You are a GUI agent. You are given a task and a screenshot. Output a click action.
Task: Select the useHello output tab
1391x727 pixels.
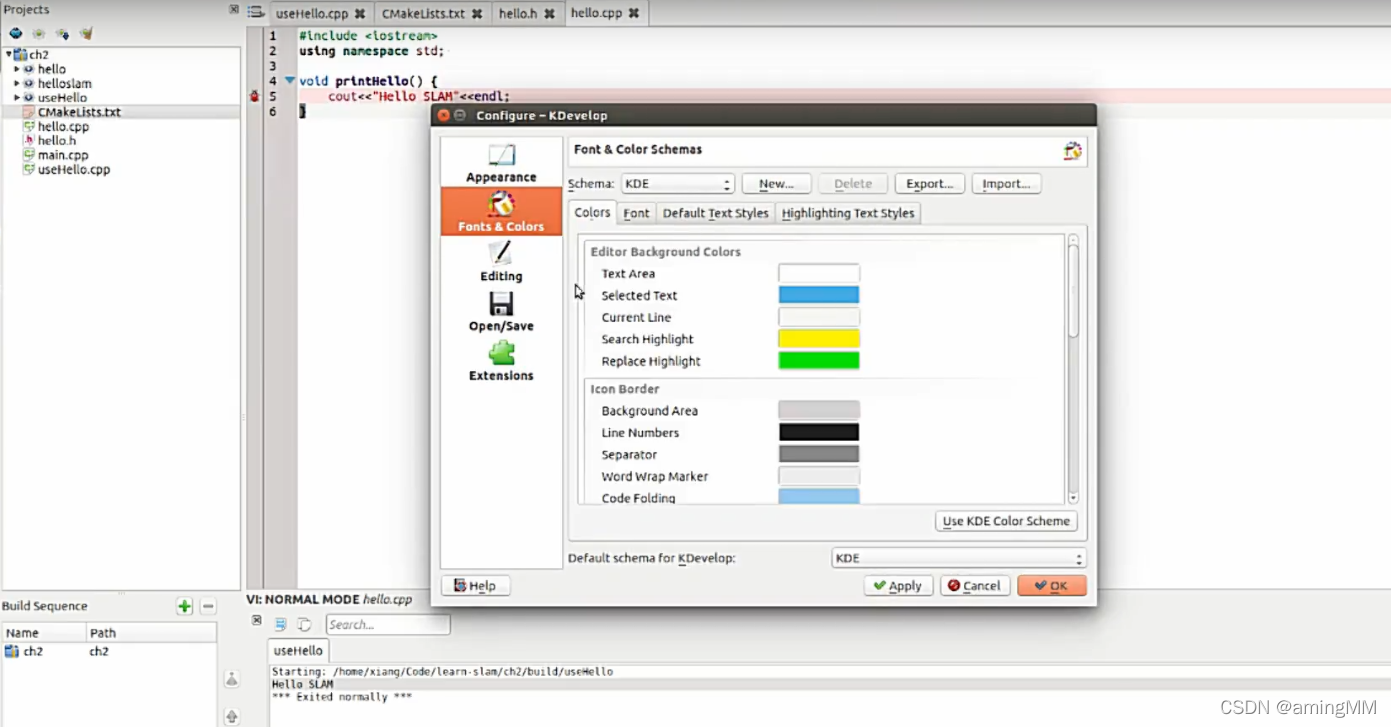298,650
